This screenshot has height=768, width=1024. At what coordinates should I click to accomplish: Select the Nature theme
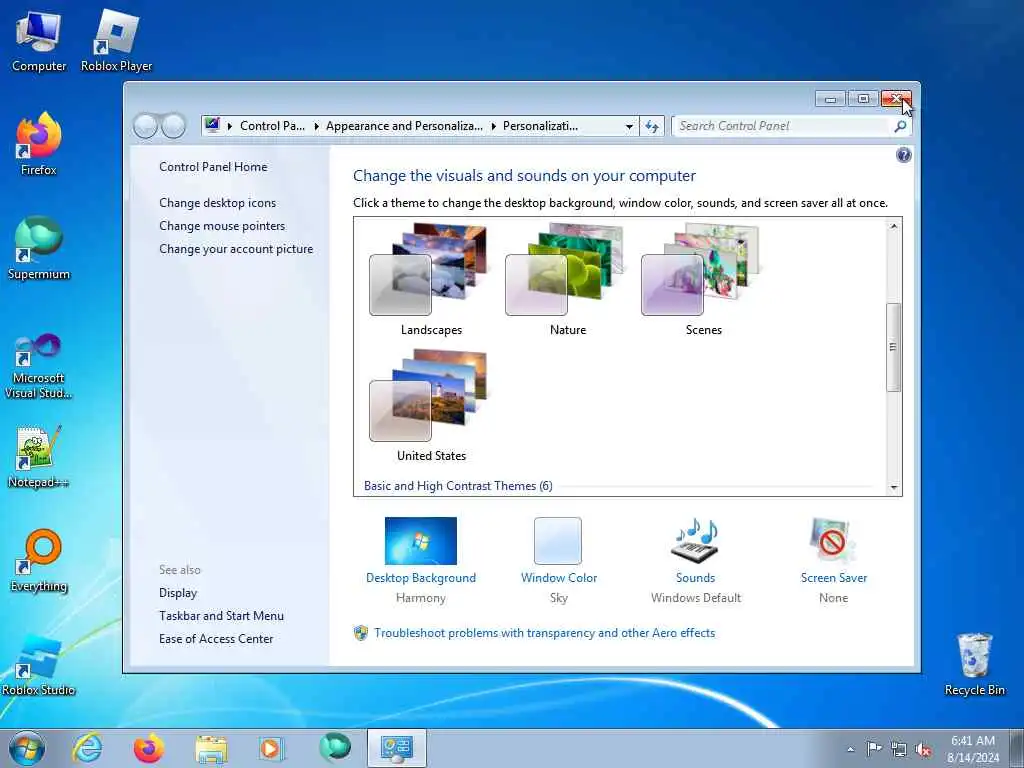566,280
